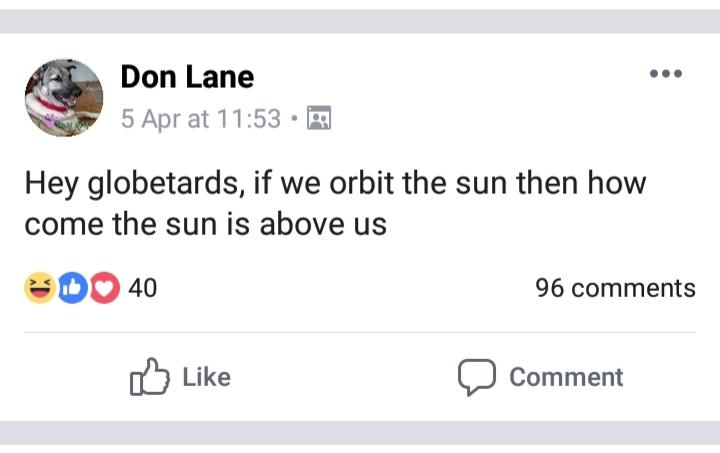Image resolution: width=720 pixels, height=453 pixels.
Task: Click the Comment button label
Action: 566,377
